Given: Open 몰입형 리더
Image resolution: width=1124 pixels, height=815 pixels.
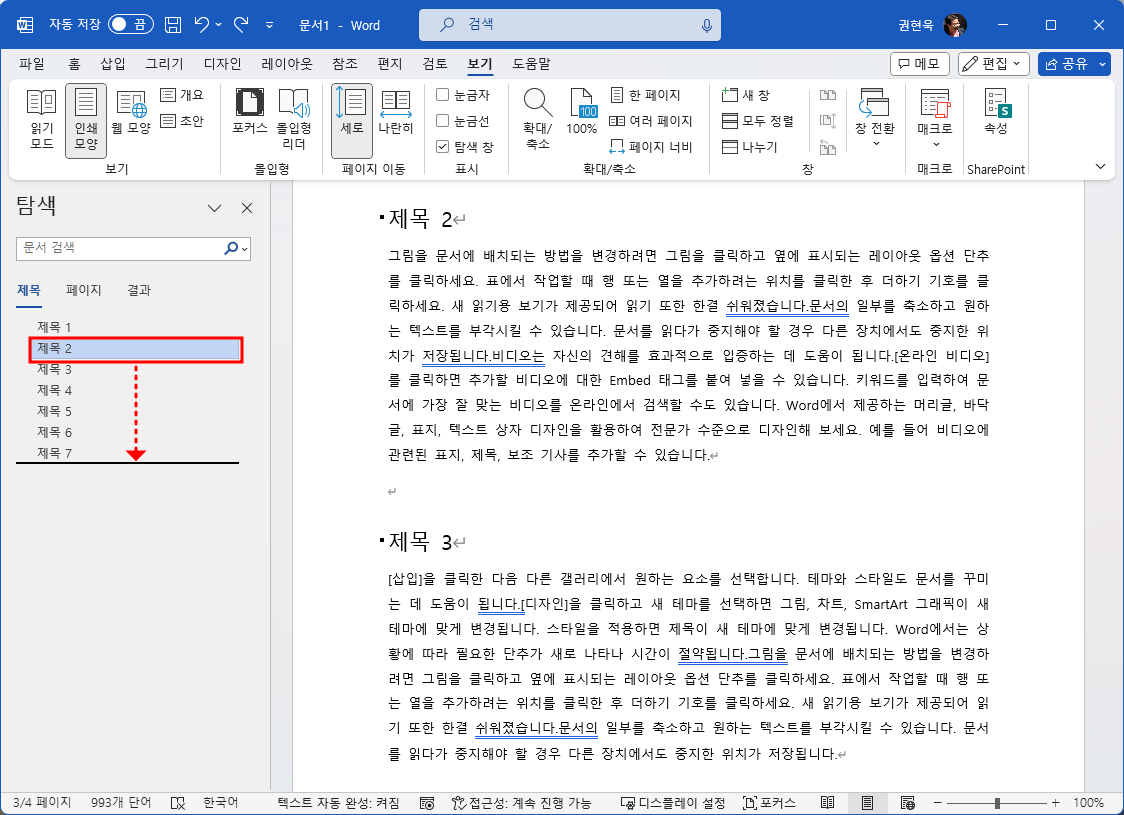Looking at the screenshot, I should 294,119.
